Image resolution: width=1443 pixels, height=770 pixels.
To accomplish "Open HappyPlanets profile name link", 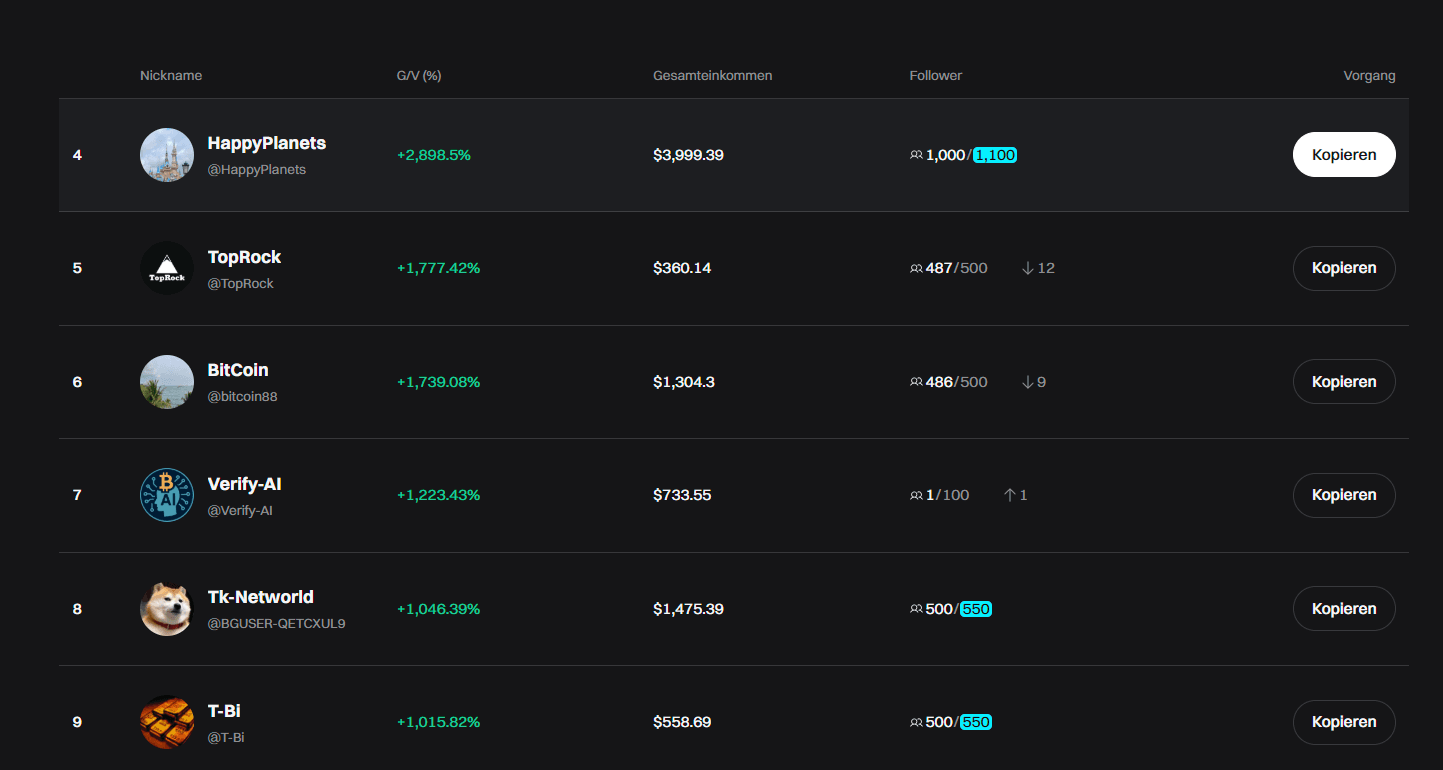I will pos(266,143).
